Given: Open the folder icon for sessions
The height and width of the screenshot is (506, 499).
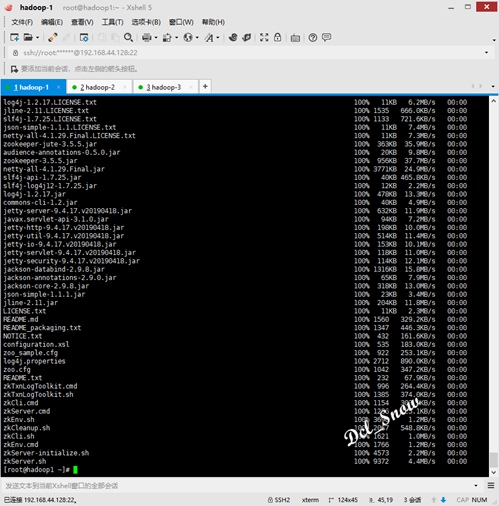Looking at the screenshot, I should point(28,37).
